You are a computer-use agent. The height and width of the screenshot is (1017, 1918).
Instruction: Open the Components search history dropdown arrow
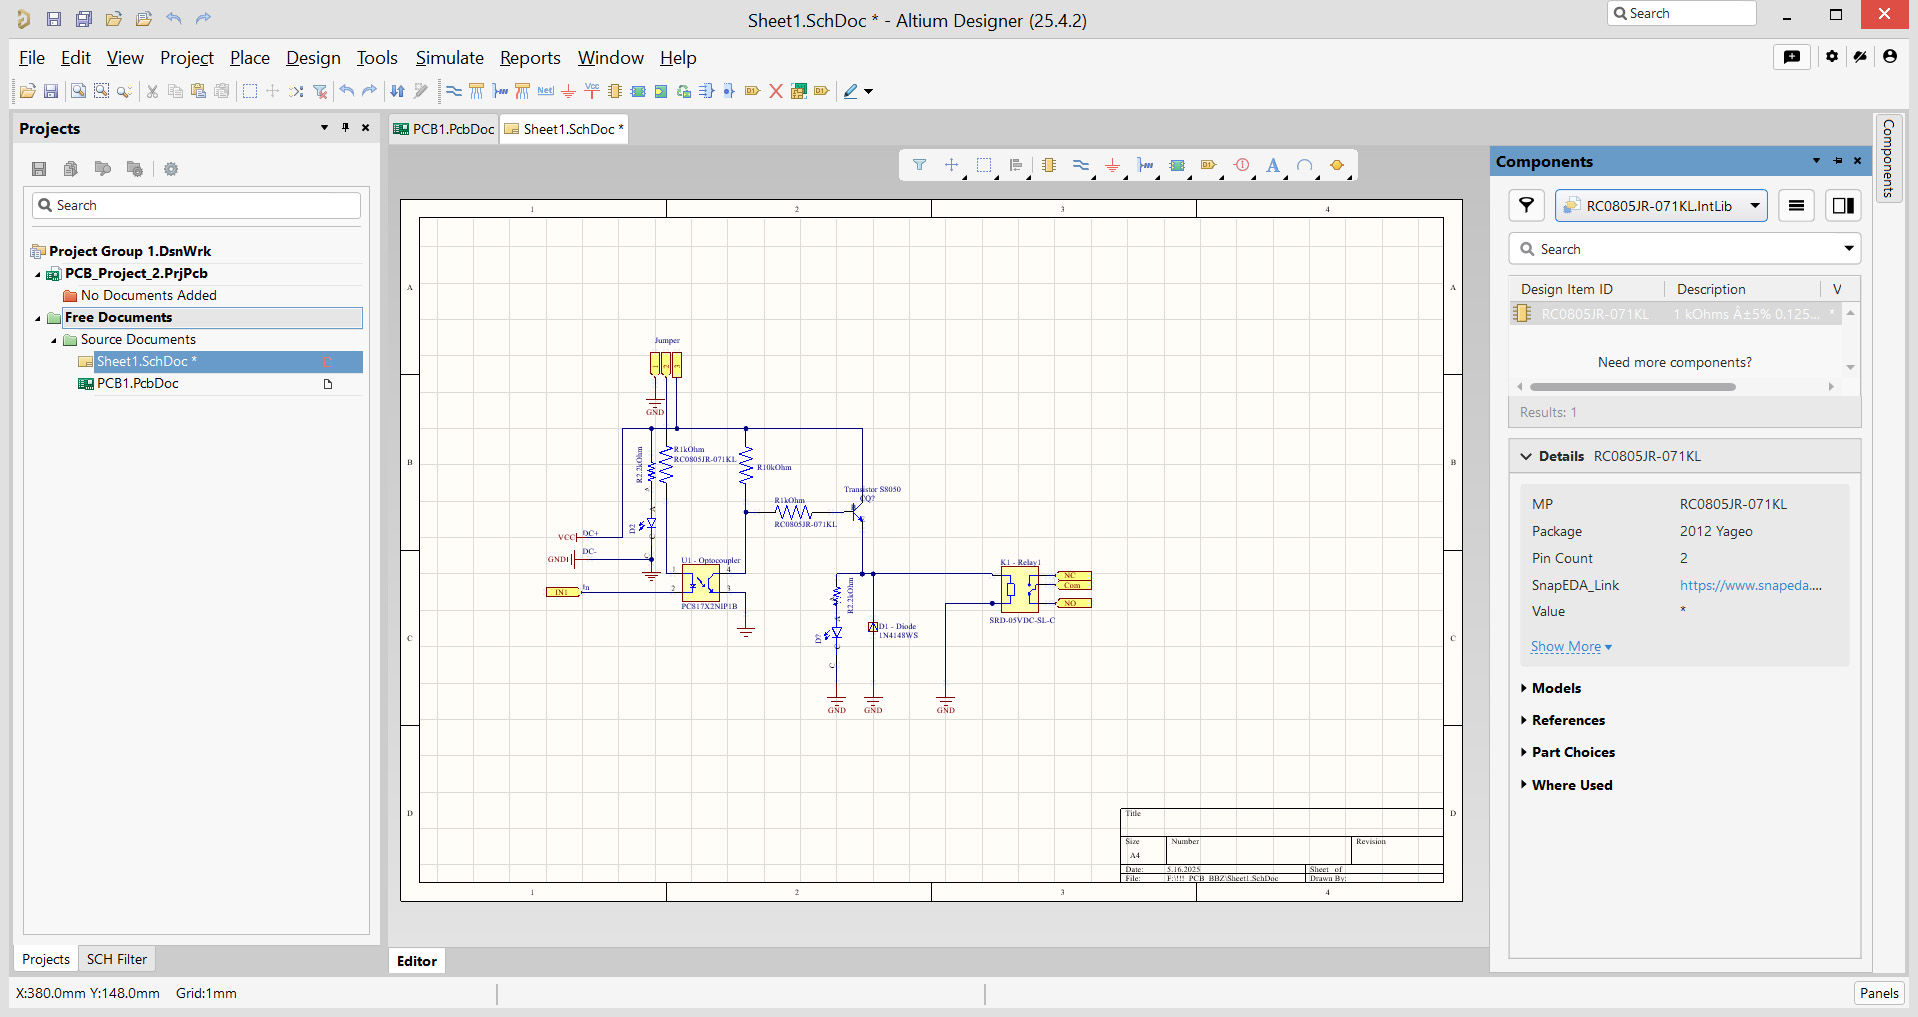(x=1849, y=249)
